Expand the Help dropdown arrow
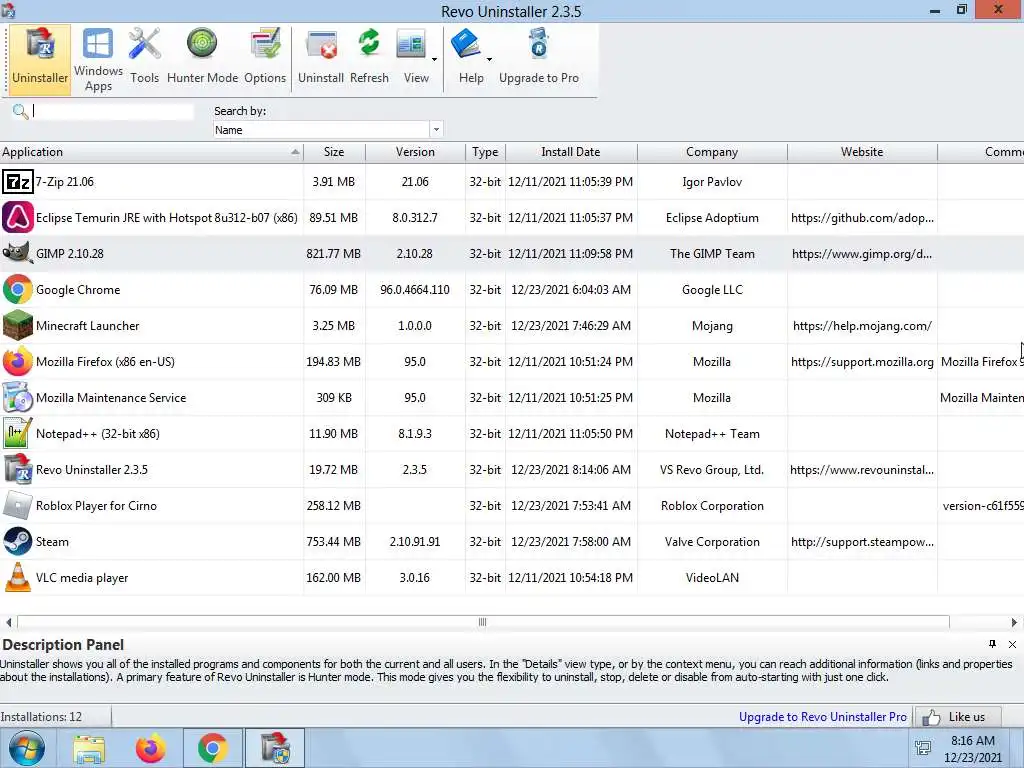 489,59
